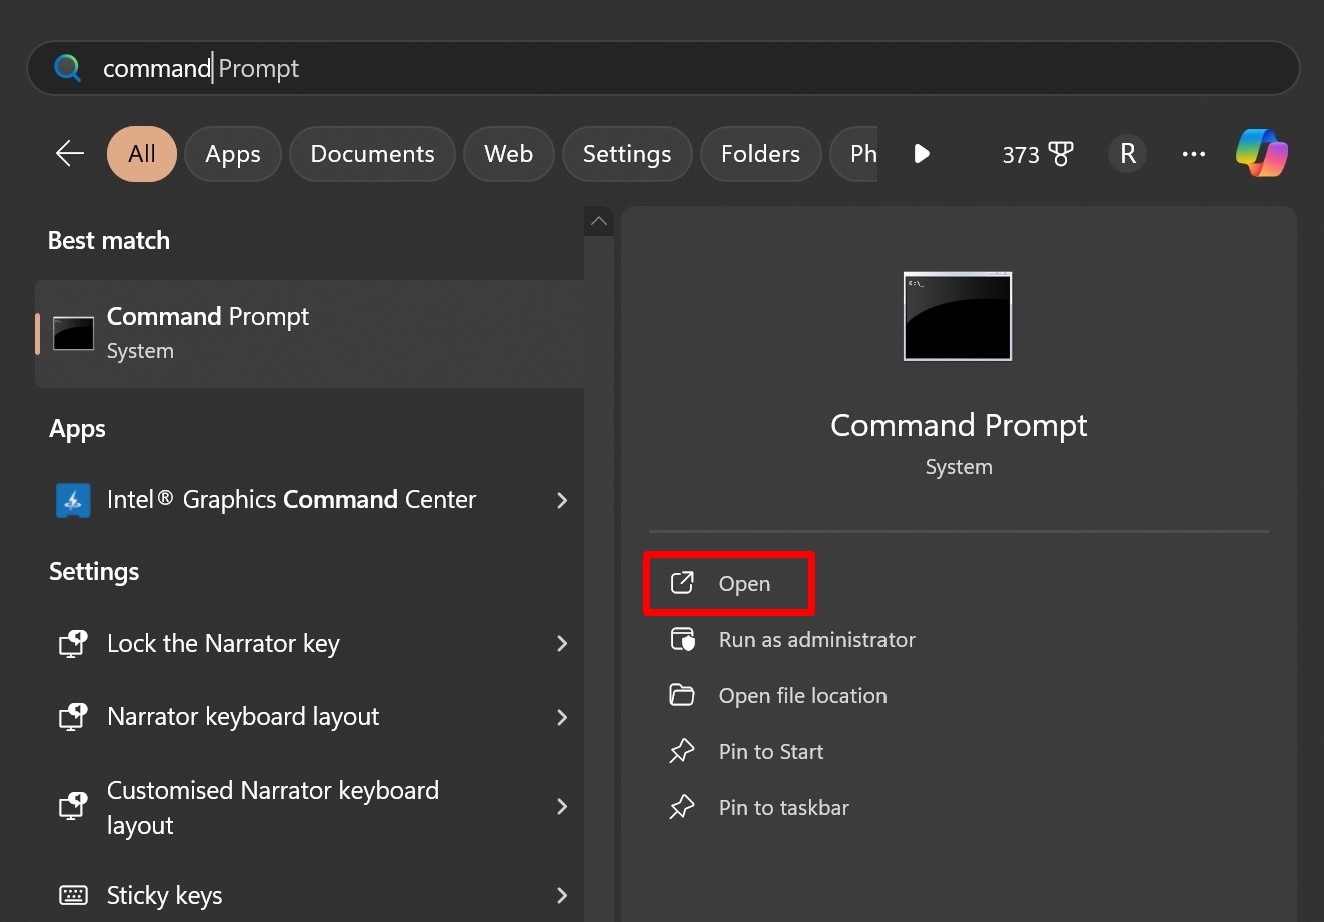This screenshot has width=1324, height=922.
Task: Expand Lock the Narrator key chevron
Action: tap(562, 644)
